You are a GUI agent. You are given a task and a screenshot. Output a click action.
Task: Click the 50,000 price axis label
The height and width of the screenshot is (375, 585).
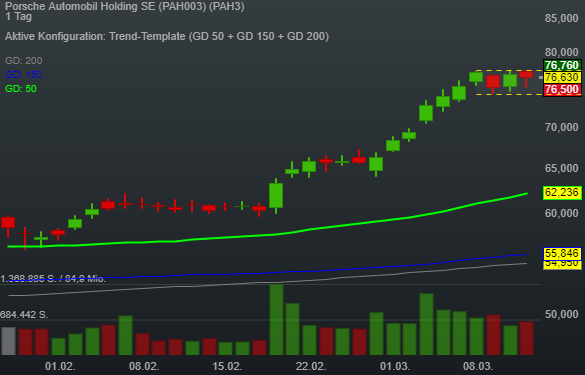click(561, 315)
